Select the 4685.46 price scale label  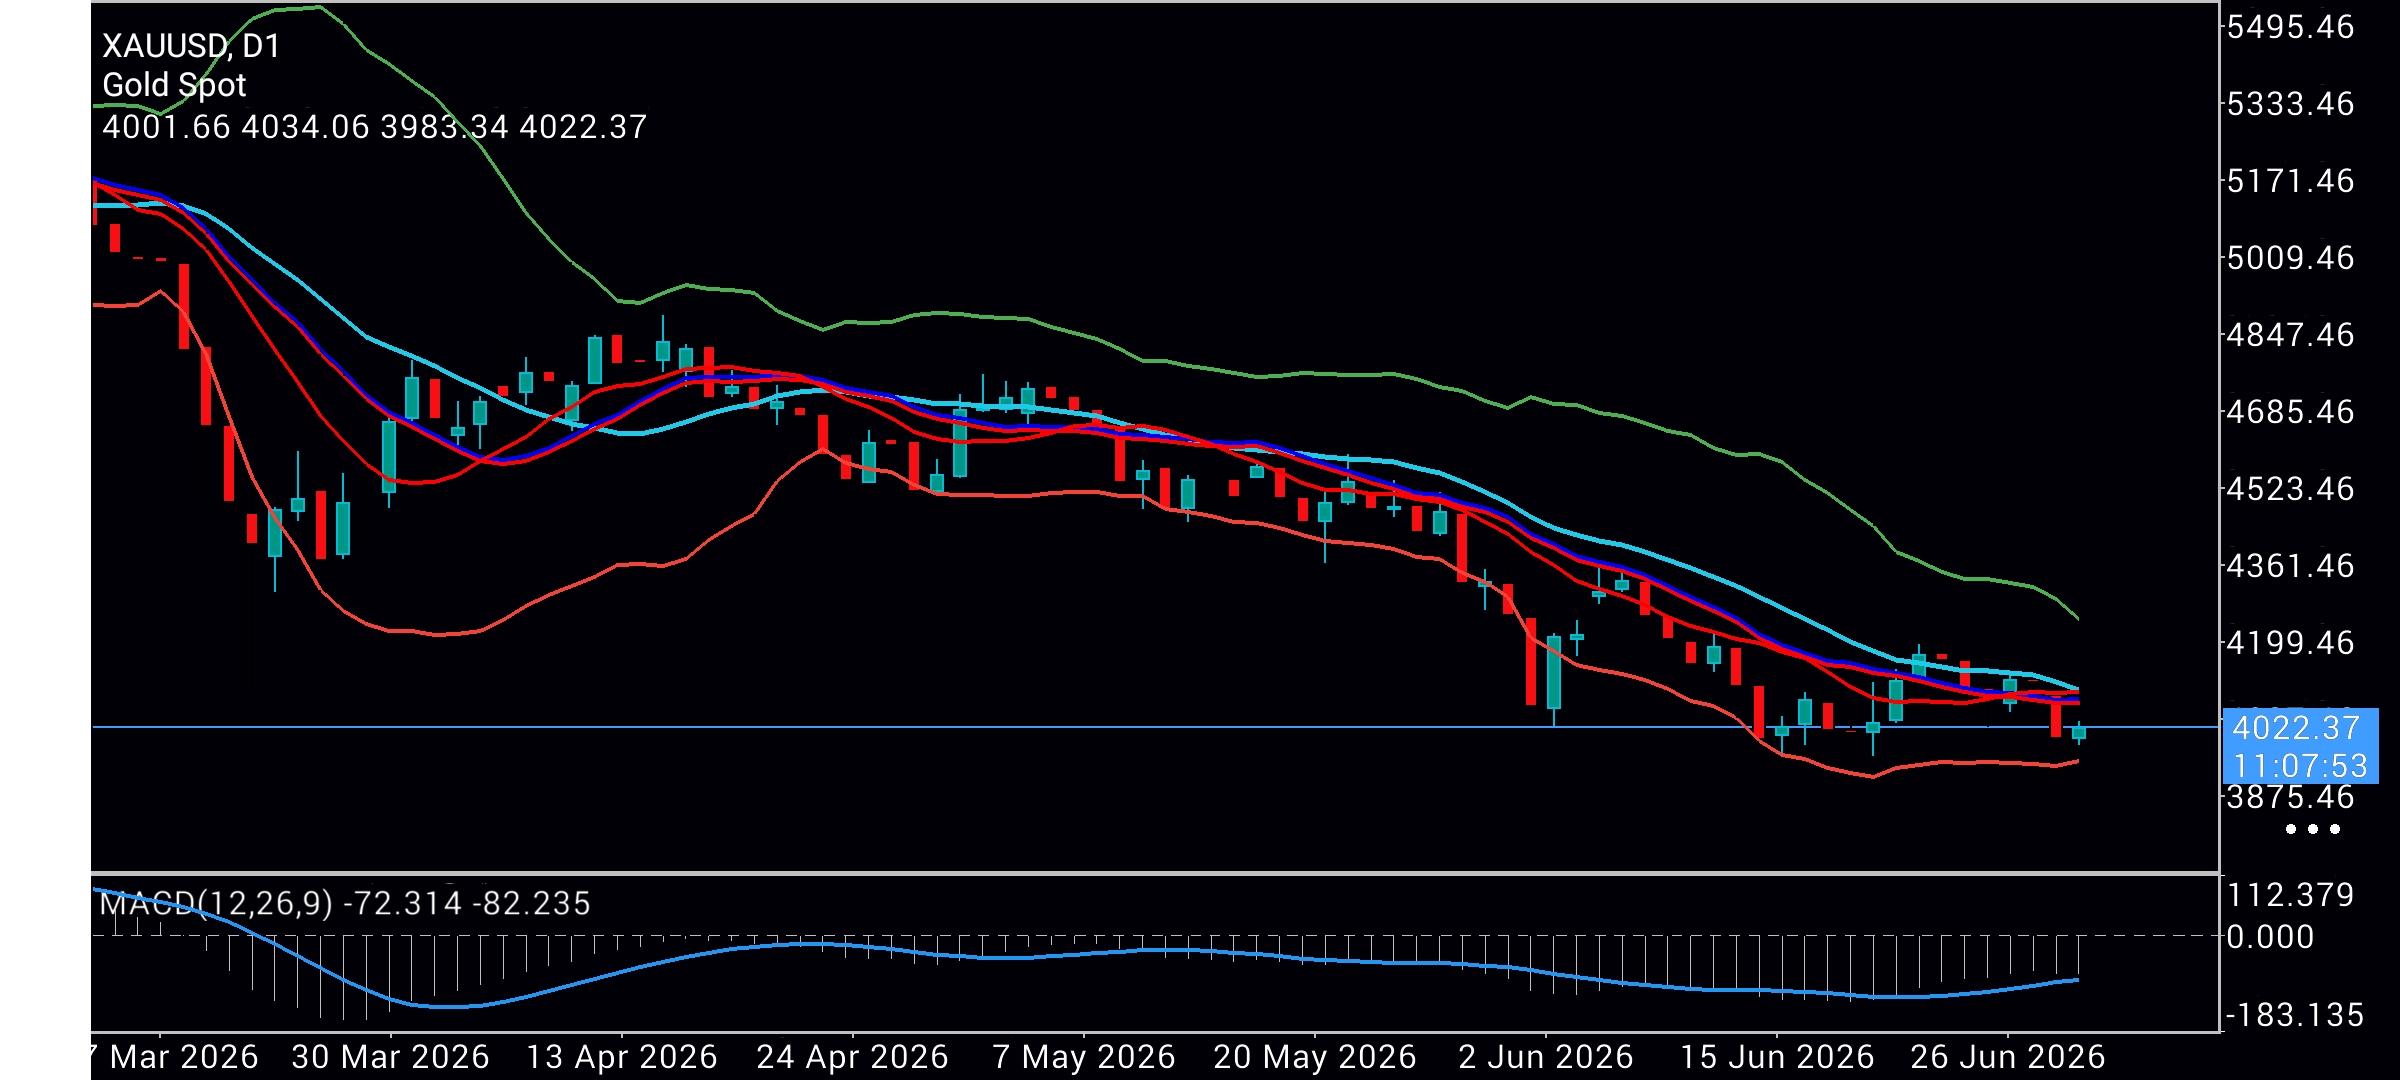(x=2291, y=411)
